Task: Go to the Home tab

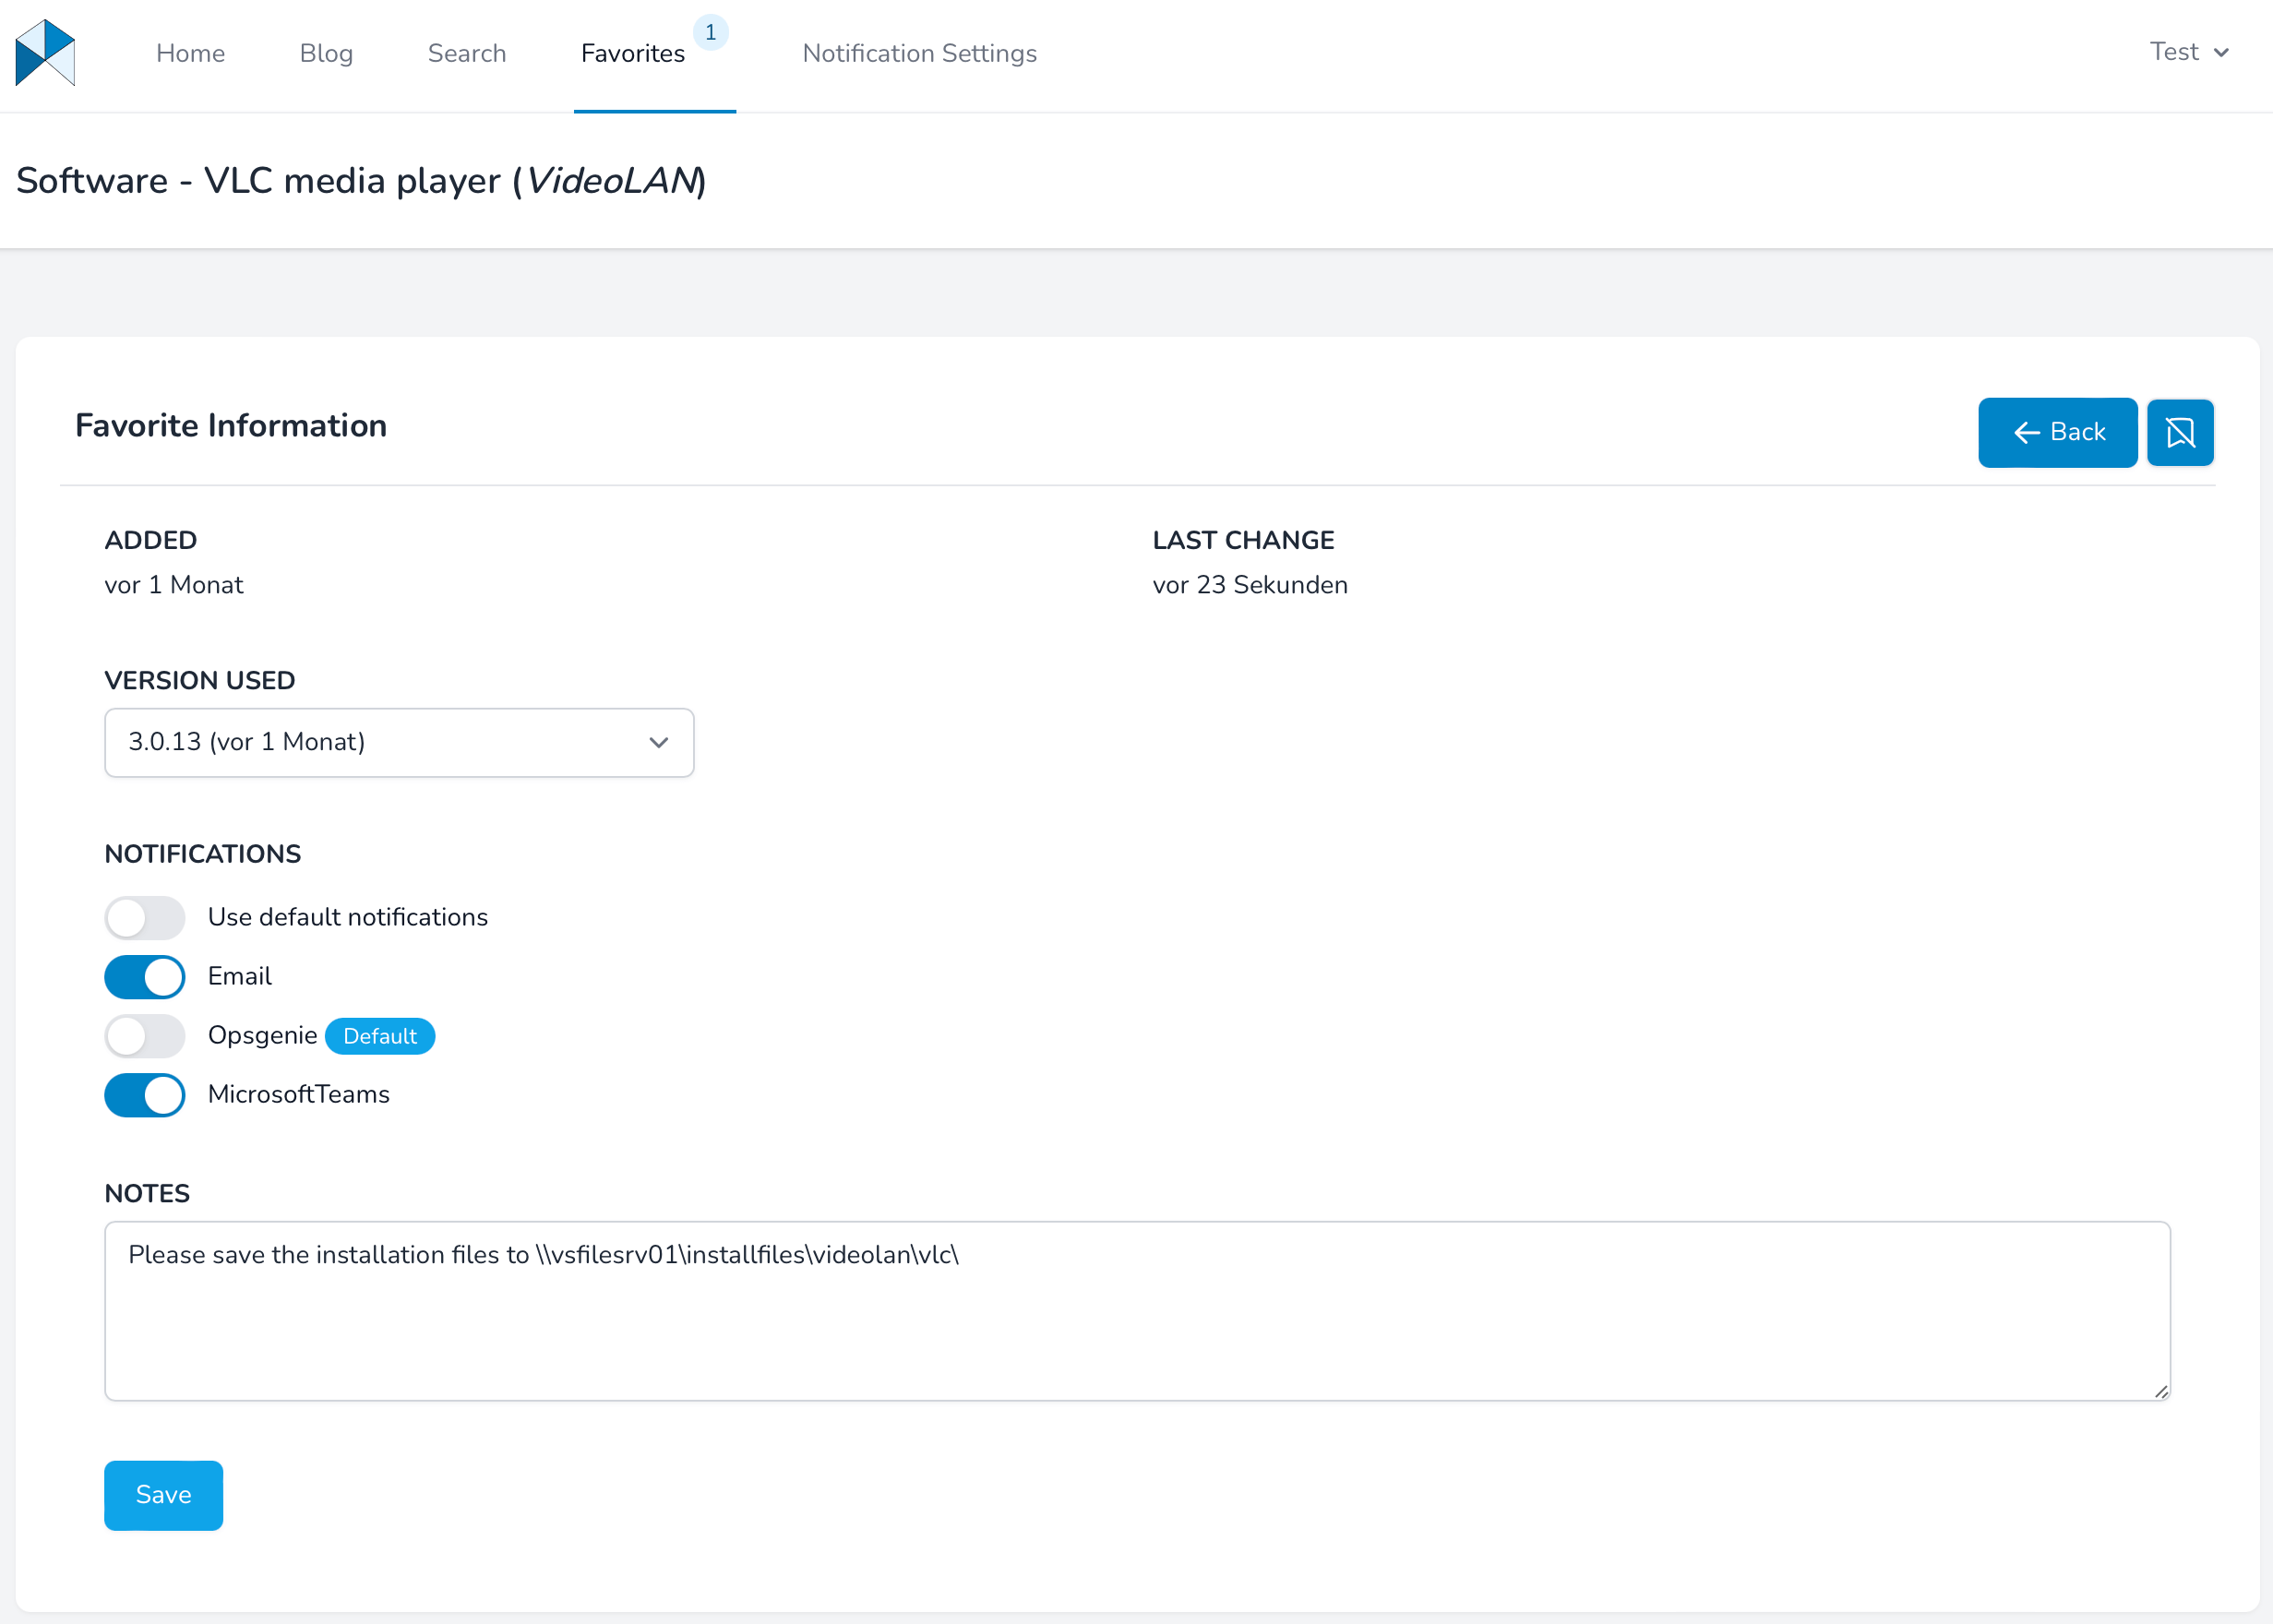Action: [190, 53]
